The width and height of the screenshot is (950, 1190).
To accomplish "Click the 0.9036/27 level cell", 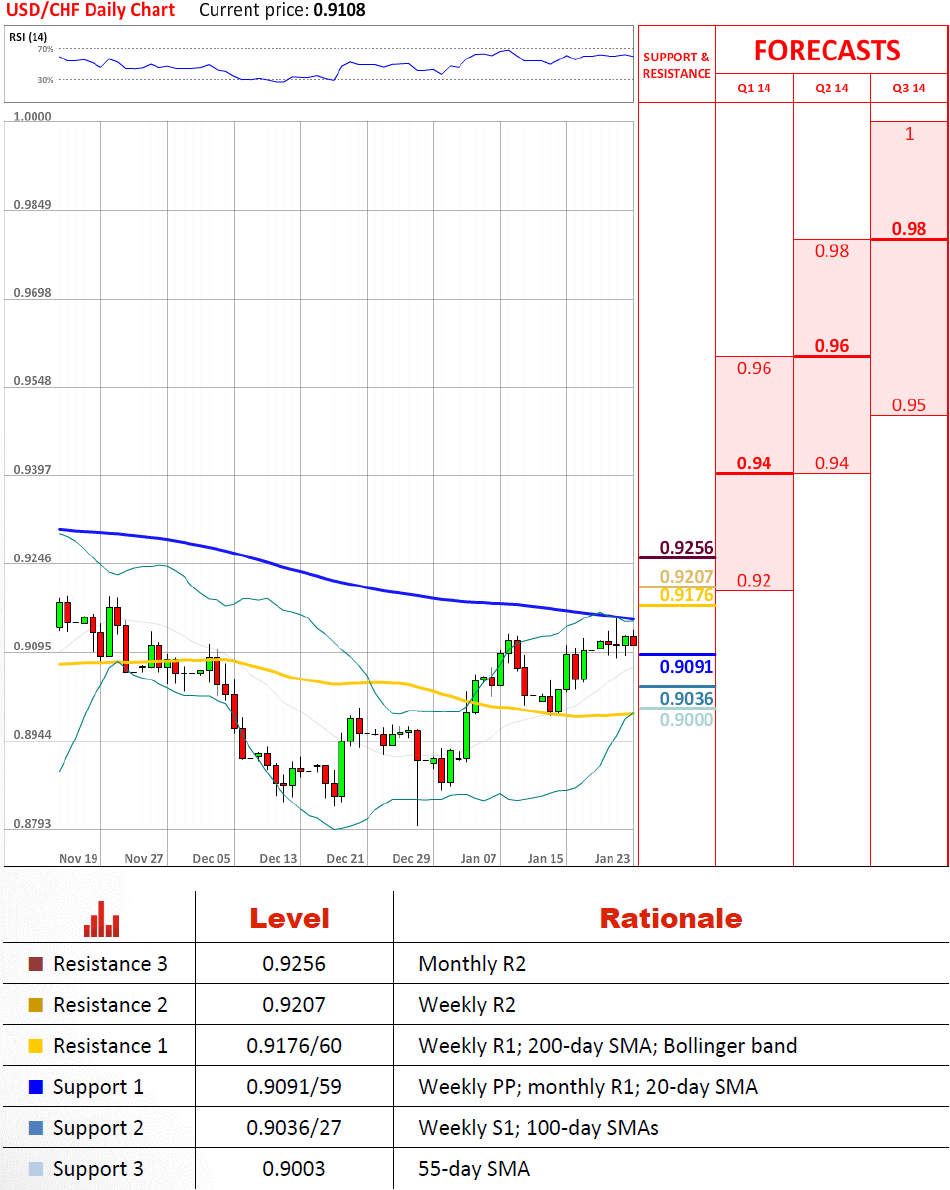I will pos(294,1128).
